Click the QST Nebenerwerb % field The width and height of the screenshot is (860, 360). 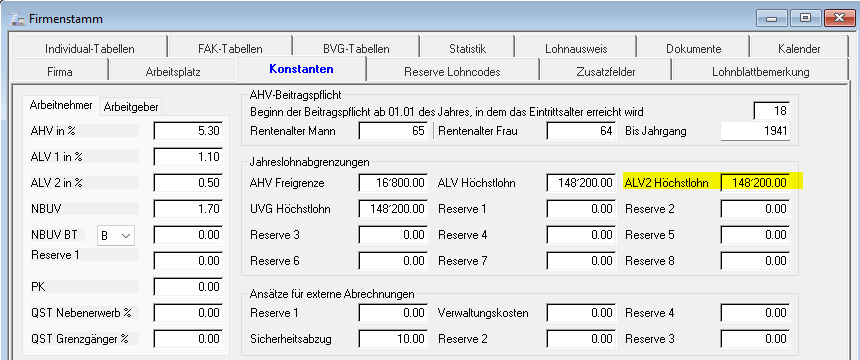(x=188, y=313)
